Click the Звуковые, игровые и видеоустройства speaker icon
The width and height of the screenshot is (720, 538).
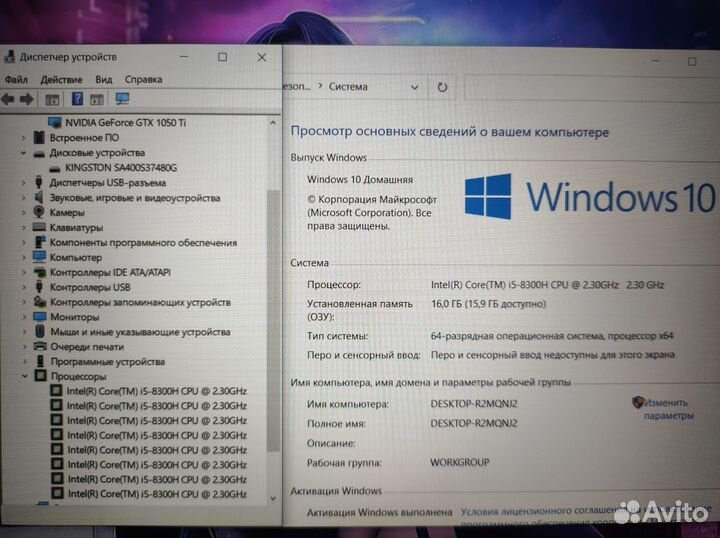tap(39, 197)
